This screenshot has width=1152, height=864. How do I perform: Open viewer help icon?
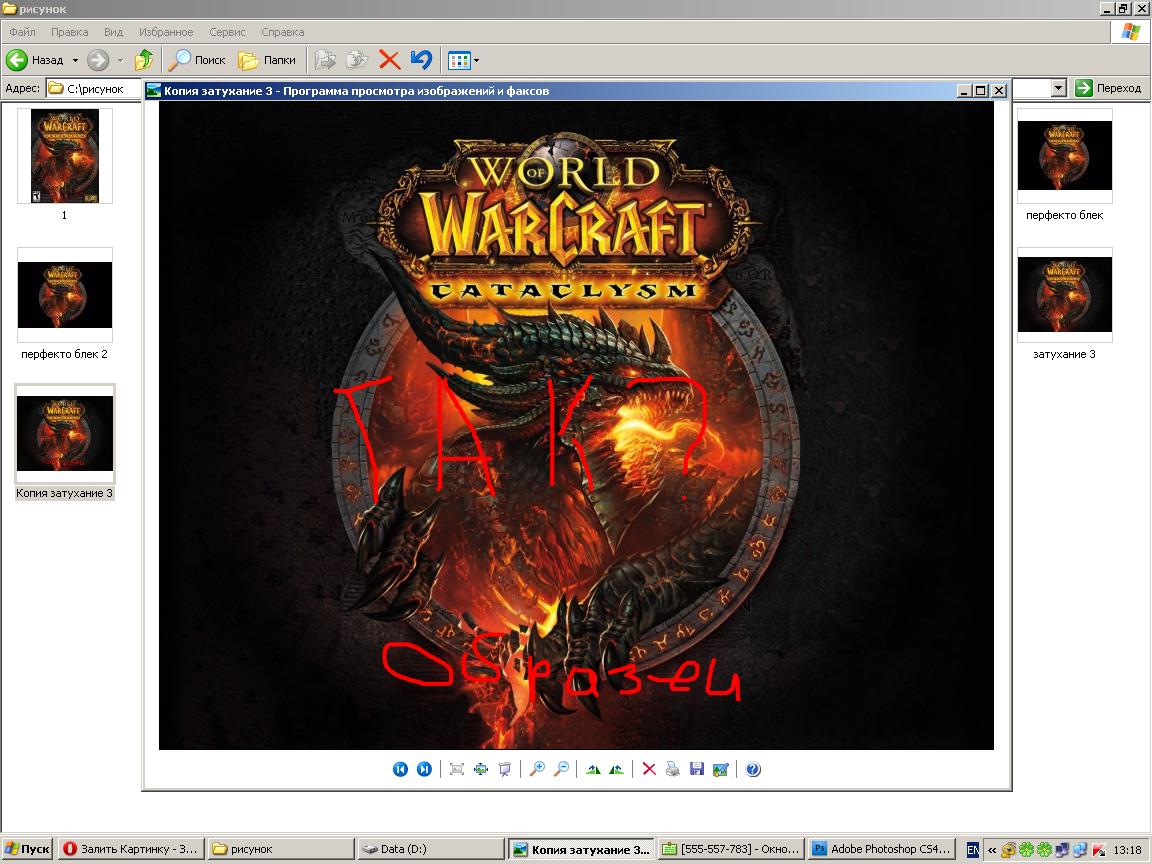(x=753, y=769)
